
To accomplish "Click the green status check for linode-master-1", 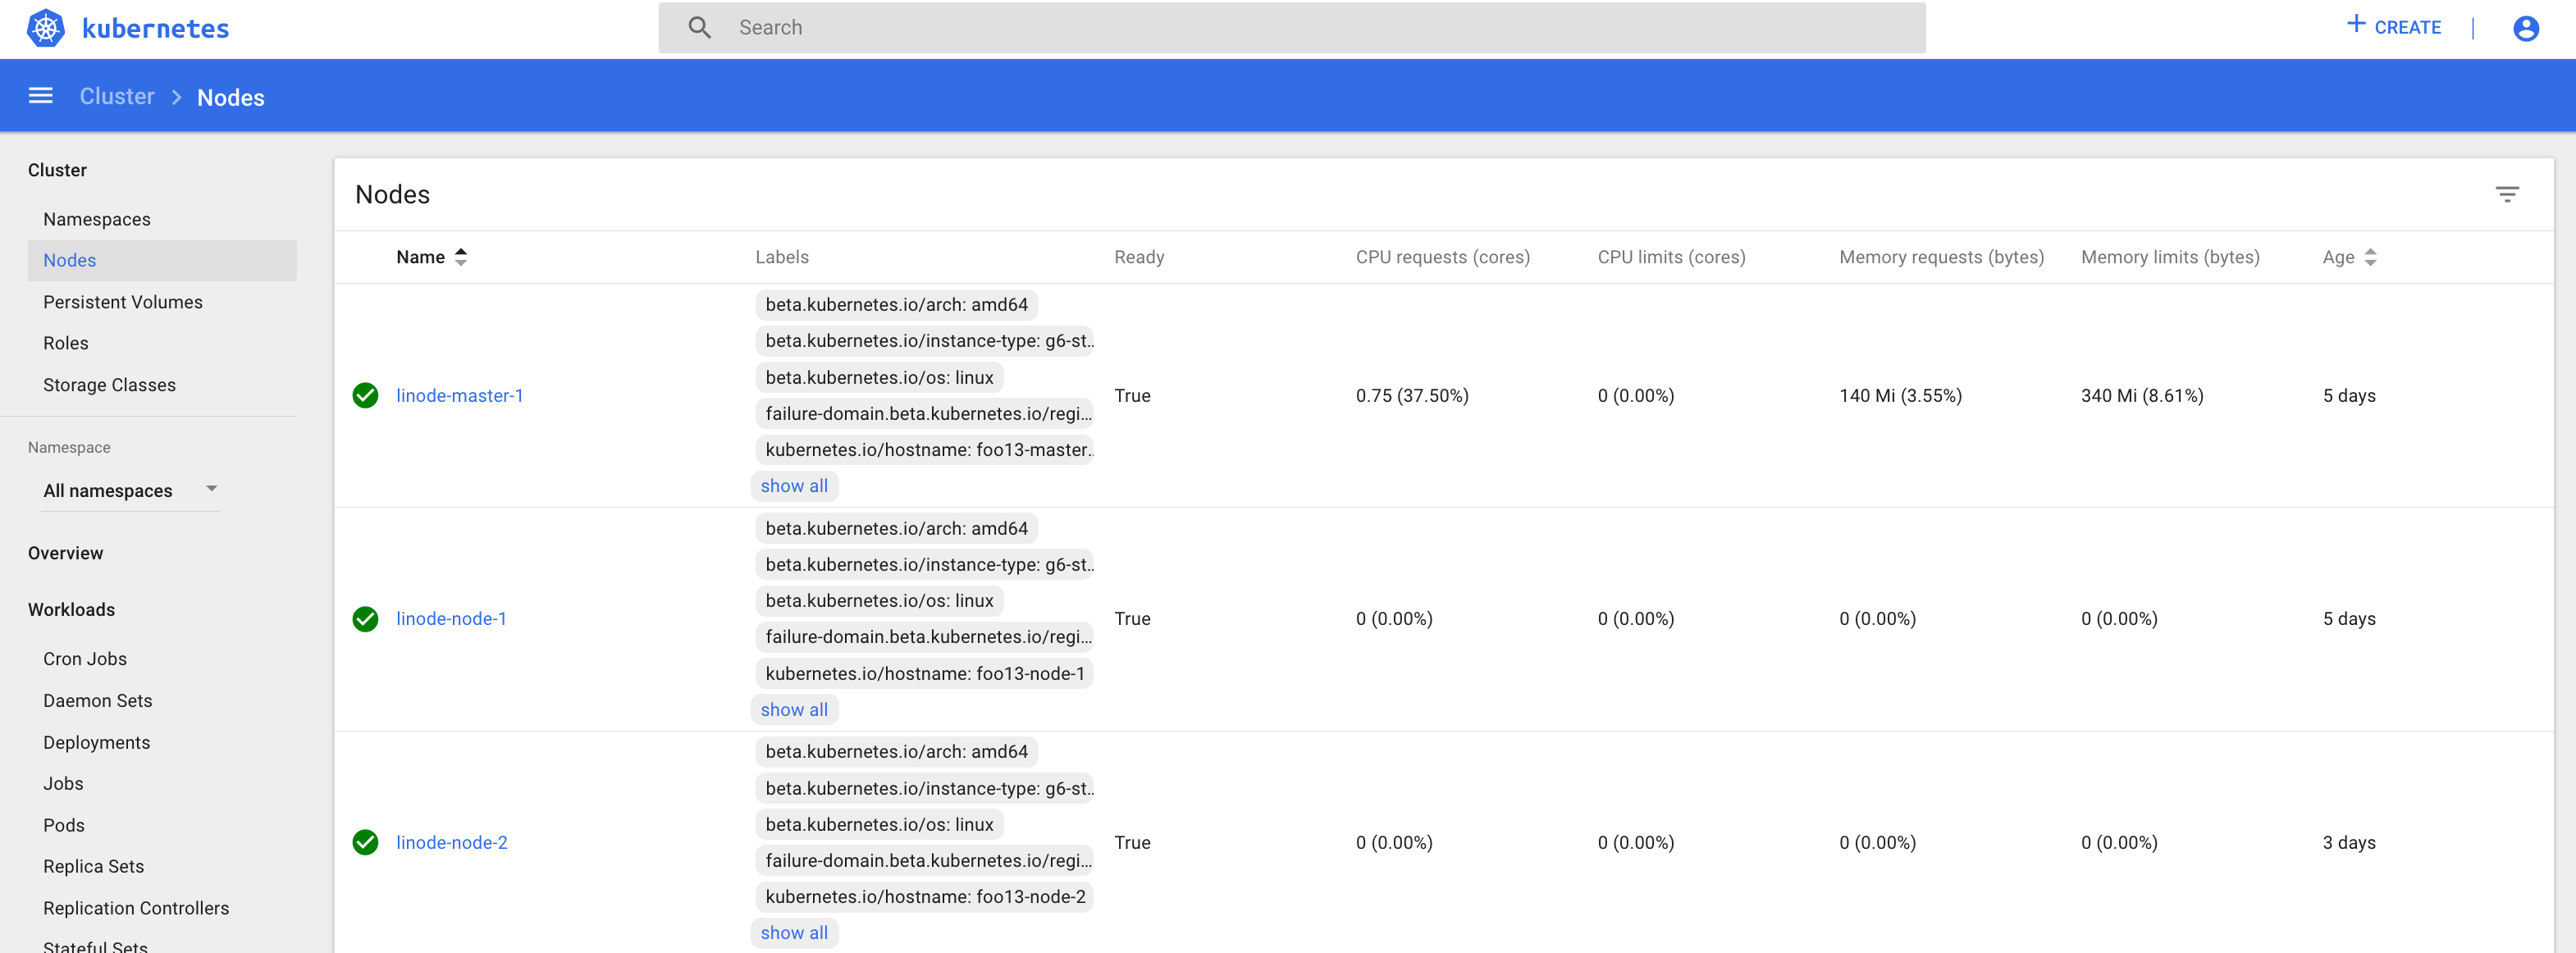I will point(366,396).
